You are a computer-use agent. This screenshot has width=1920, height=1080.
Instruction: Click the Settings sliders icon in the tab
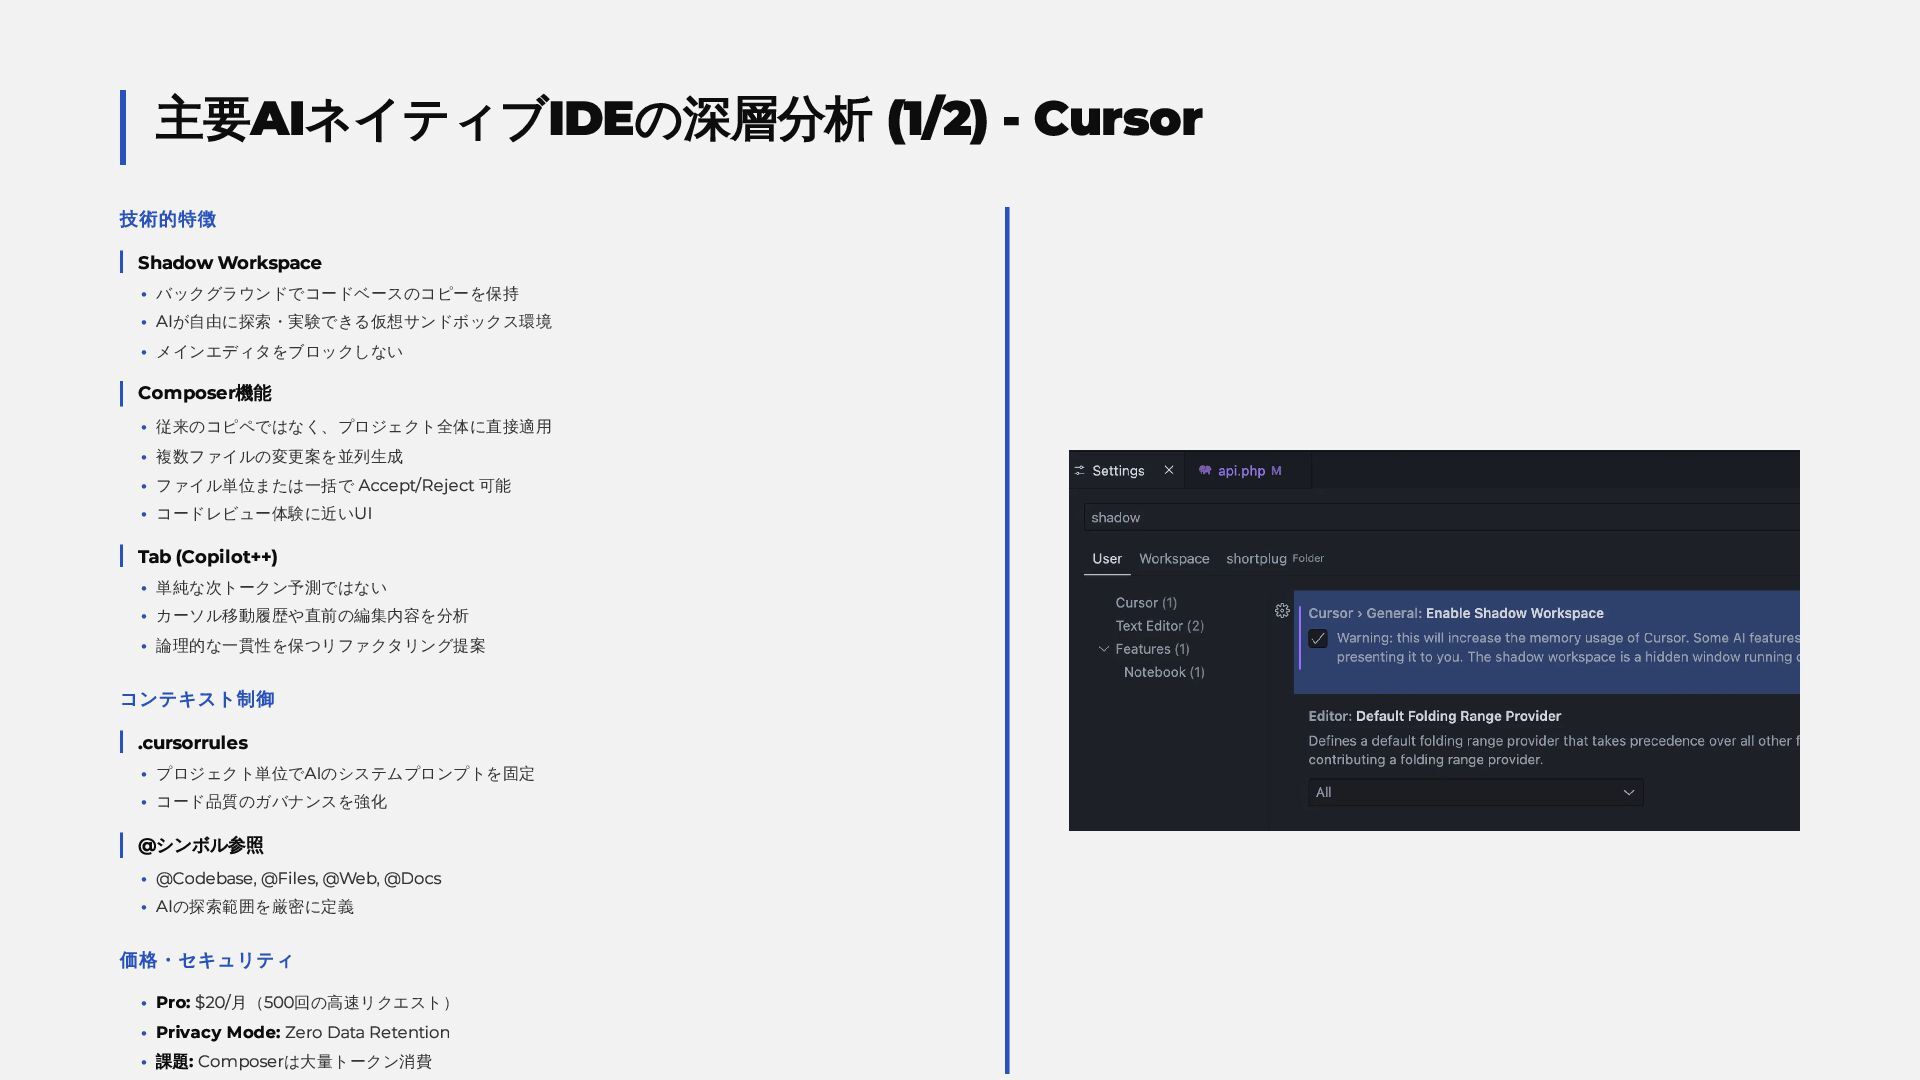point(1079,470)
